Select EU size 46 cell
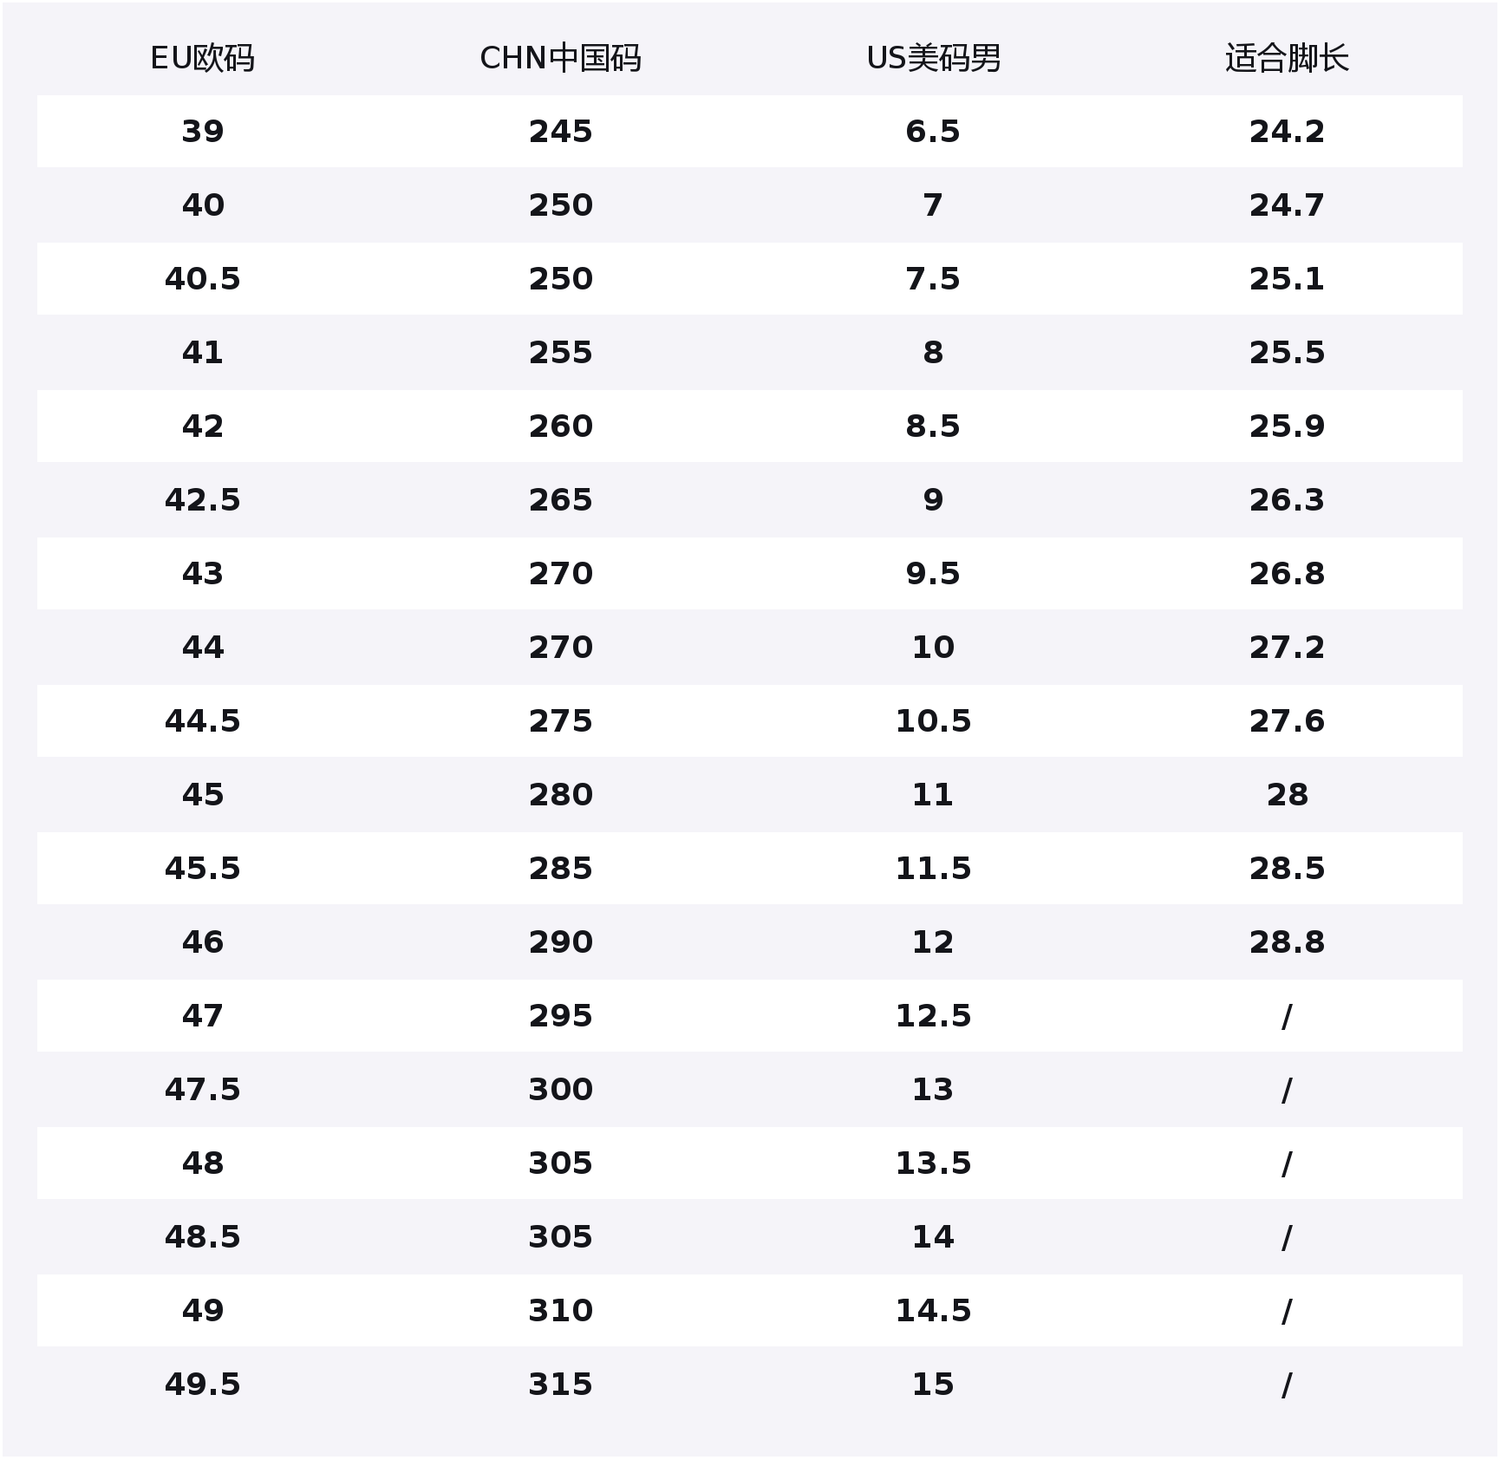The width and height of the screenshot is (1500, 1459). click(202, 942)
